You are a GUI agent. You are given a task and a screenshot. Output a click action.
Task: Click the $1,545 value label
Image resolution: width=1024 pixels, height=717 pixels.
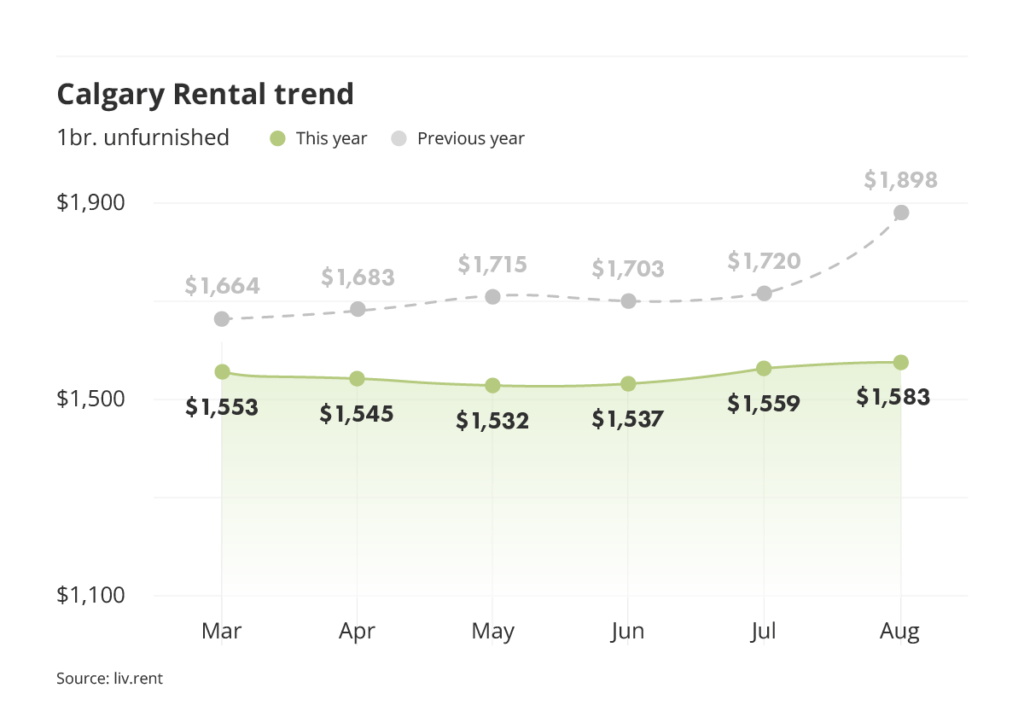pos(357,413)
